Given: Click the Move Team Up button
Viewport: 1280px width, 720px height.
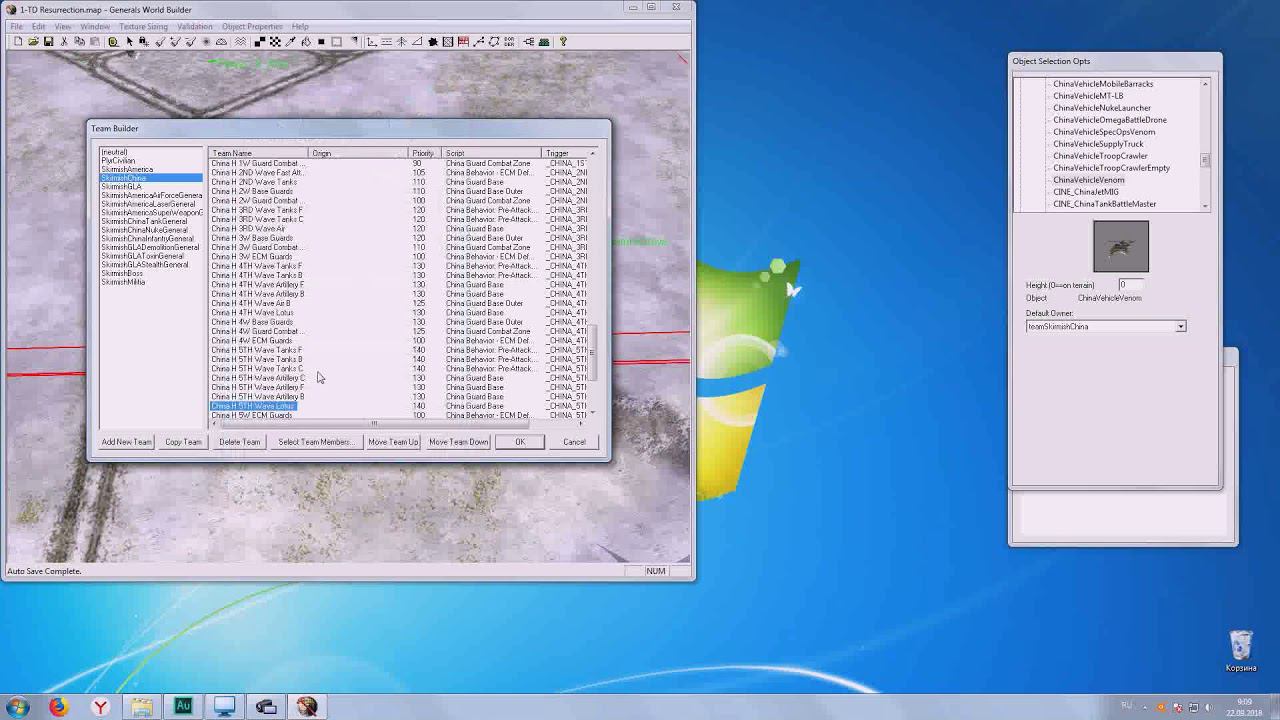Looking at the screenshot, I should [x=393, y=442].
